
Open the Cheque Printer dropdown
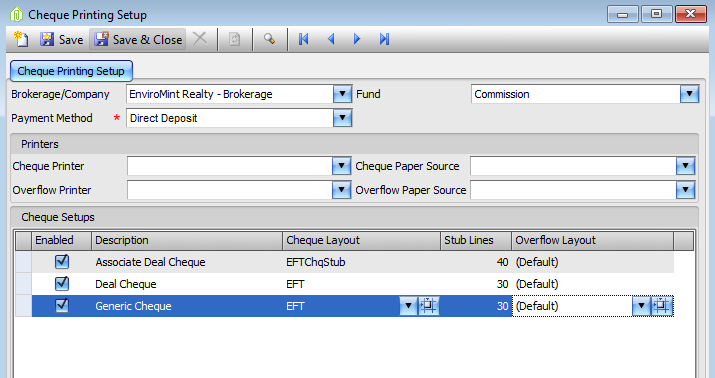(341, 166)
